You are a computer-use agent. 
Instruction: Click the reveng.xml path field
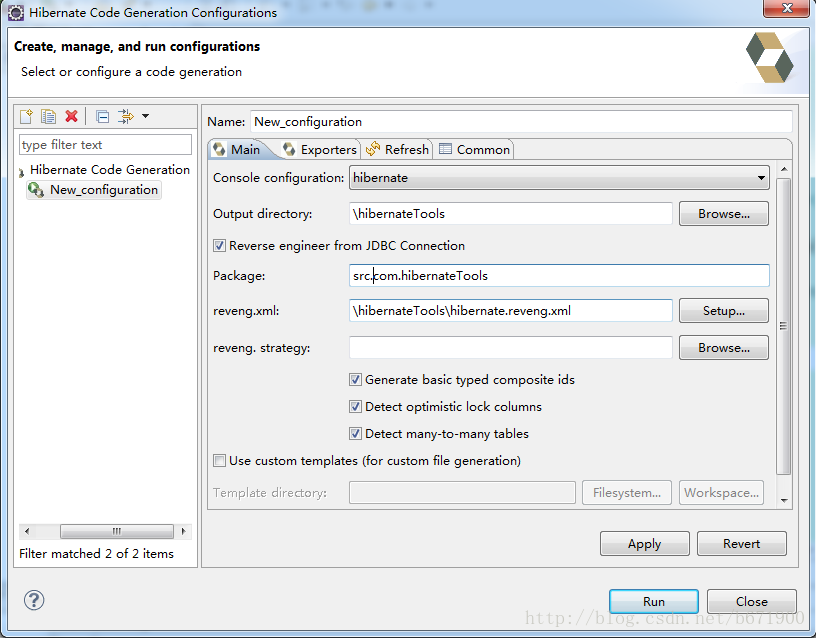[x=511, y=311]
